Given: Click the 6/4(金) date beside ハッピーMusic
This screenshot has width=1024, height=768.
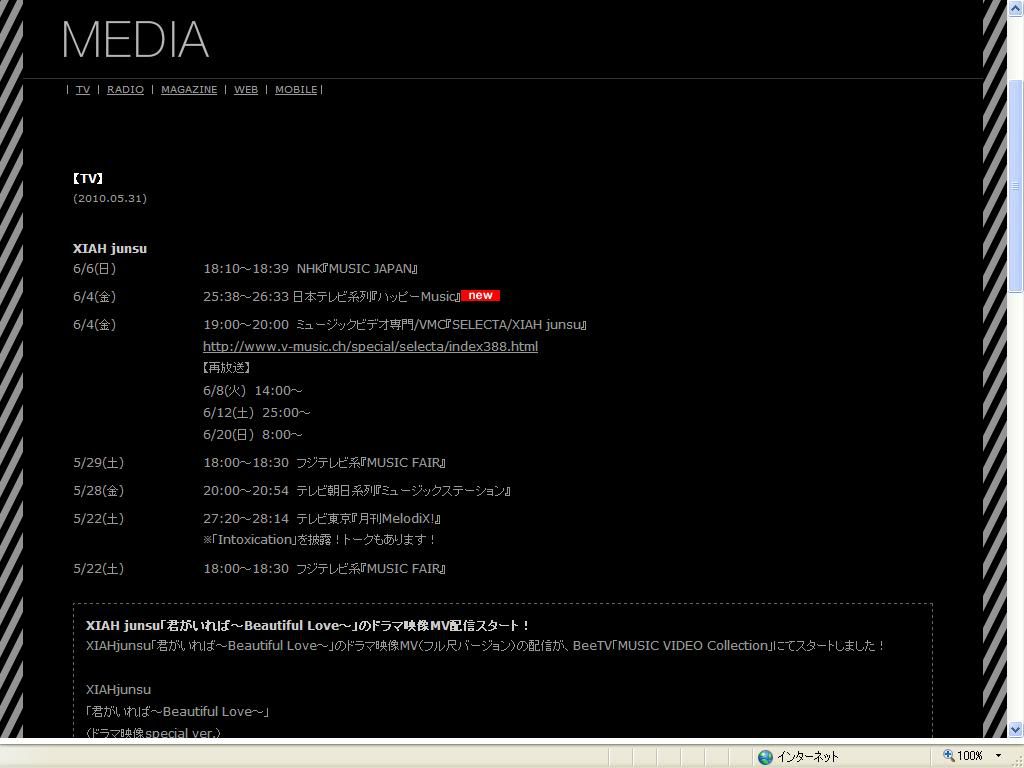Looking at the screenshot, I should [x=95, y=297].
